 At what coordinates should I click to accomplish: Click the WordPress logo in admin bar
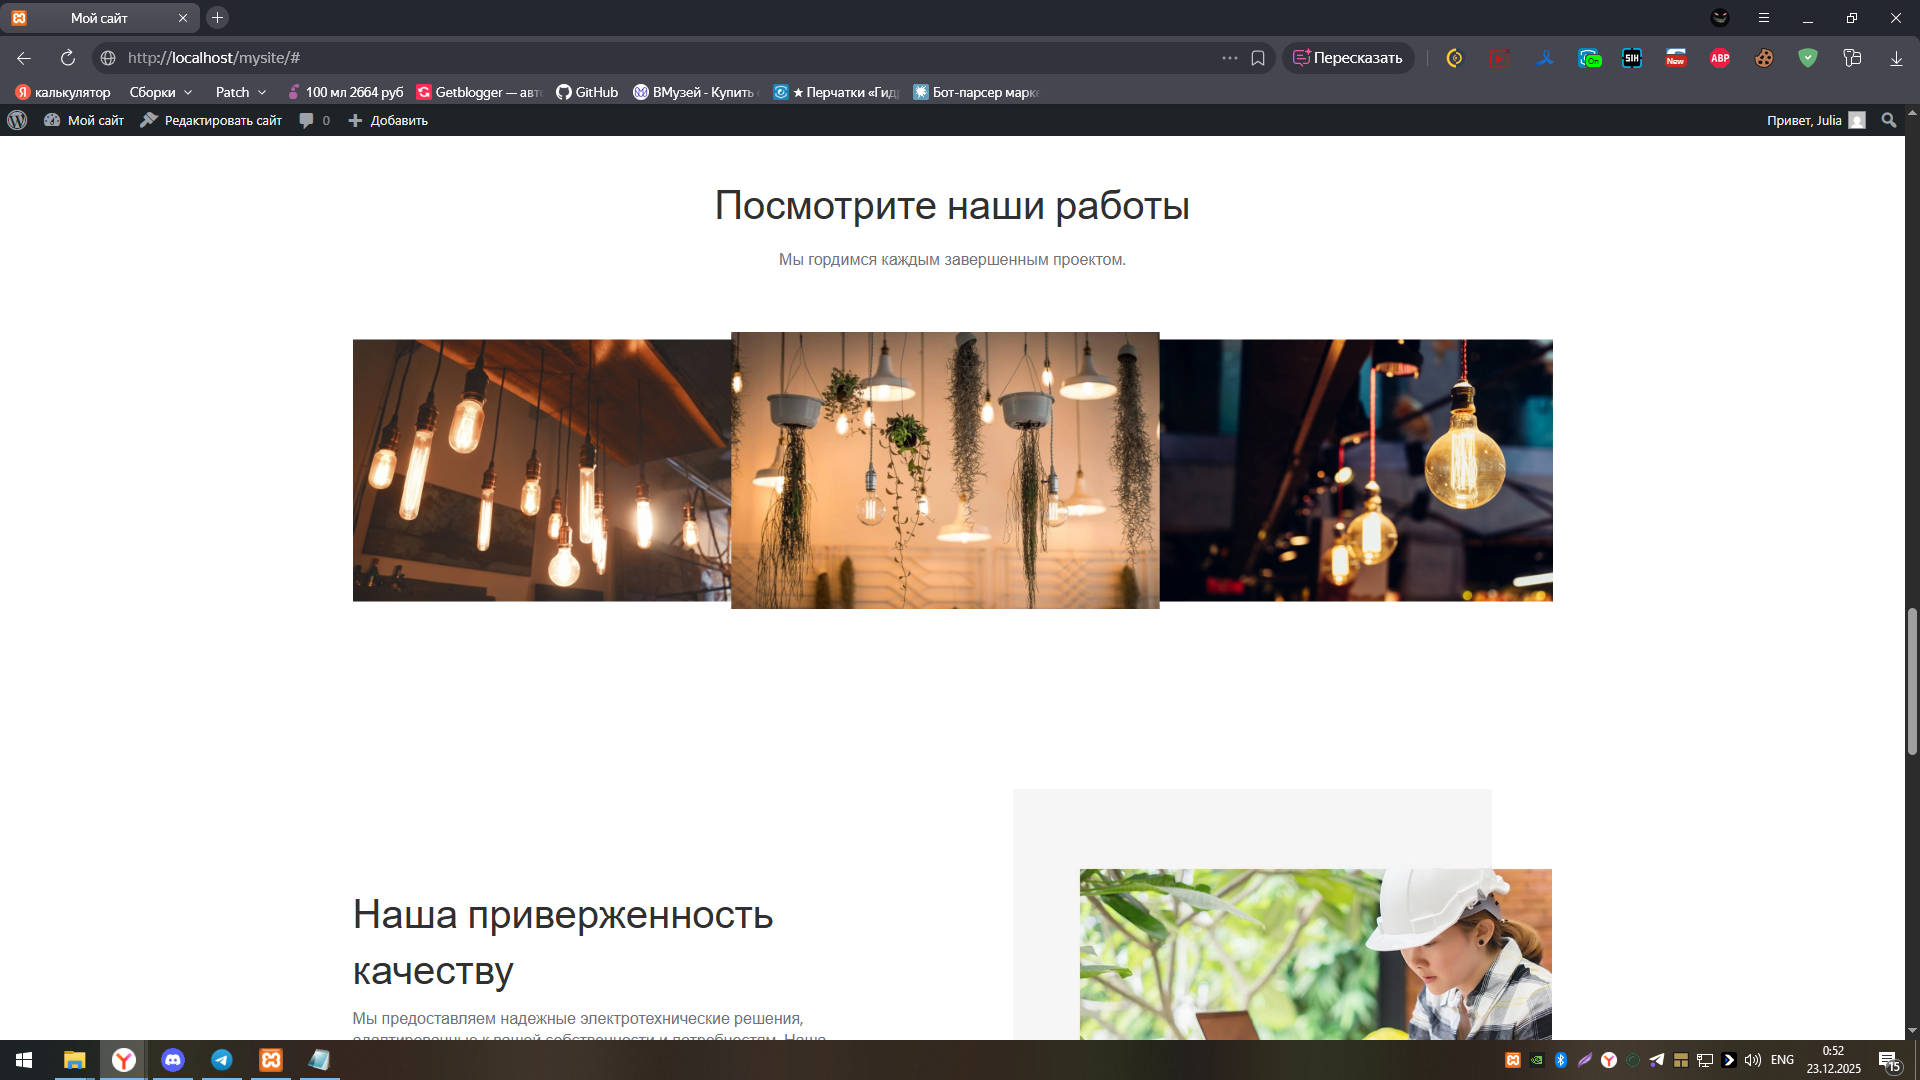click(x=17, y=120)
